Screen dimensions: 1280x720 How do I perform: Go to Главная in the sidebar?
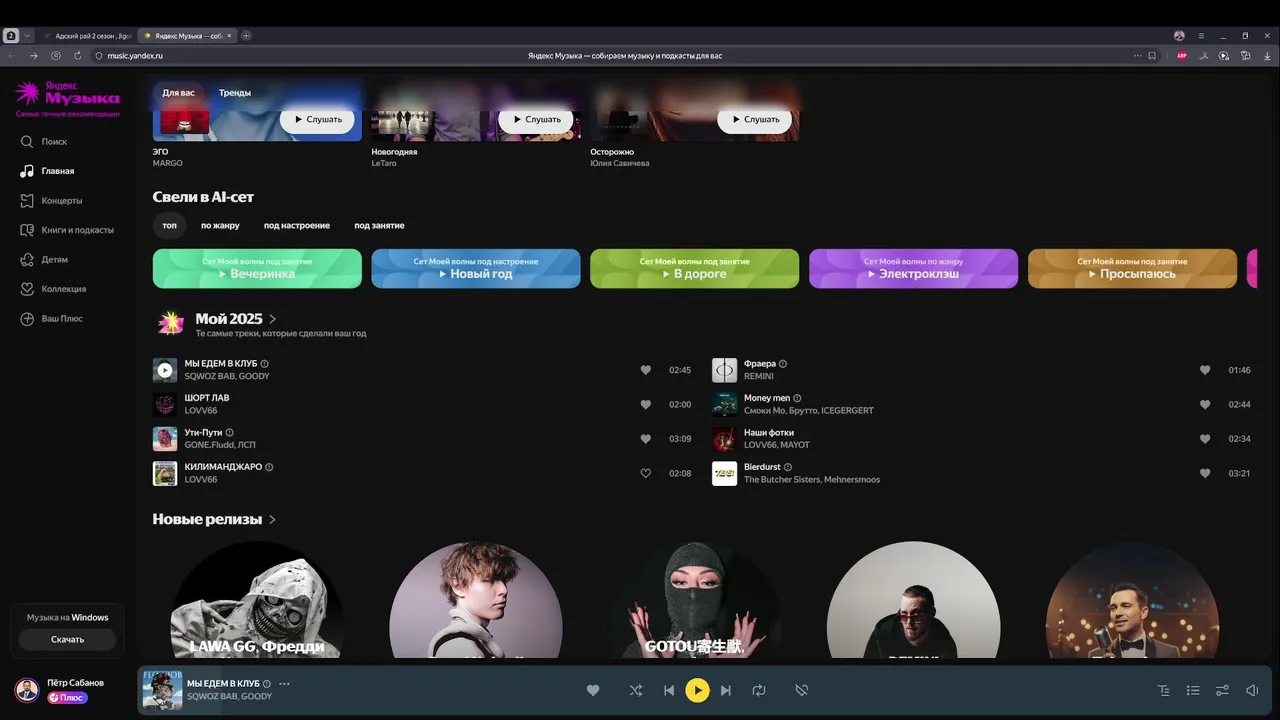47,171
